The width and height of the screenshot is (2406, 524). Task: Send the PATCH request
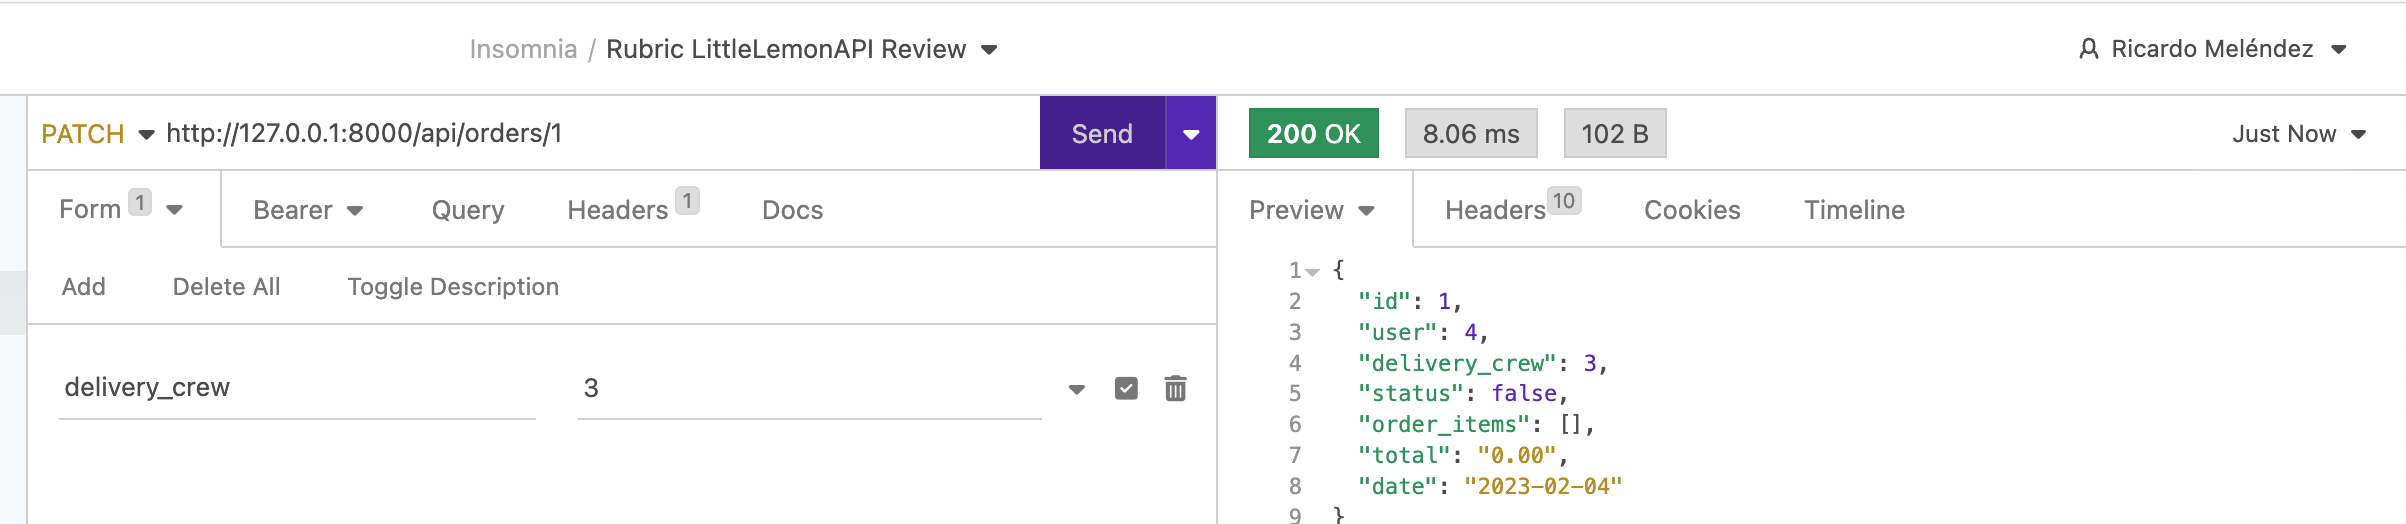pos(1102,133)
